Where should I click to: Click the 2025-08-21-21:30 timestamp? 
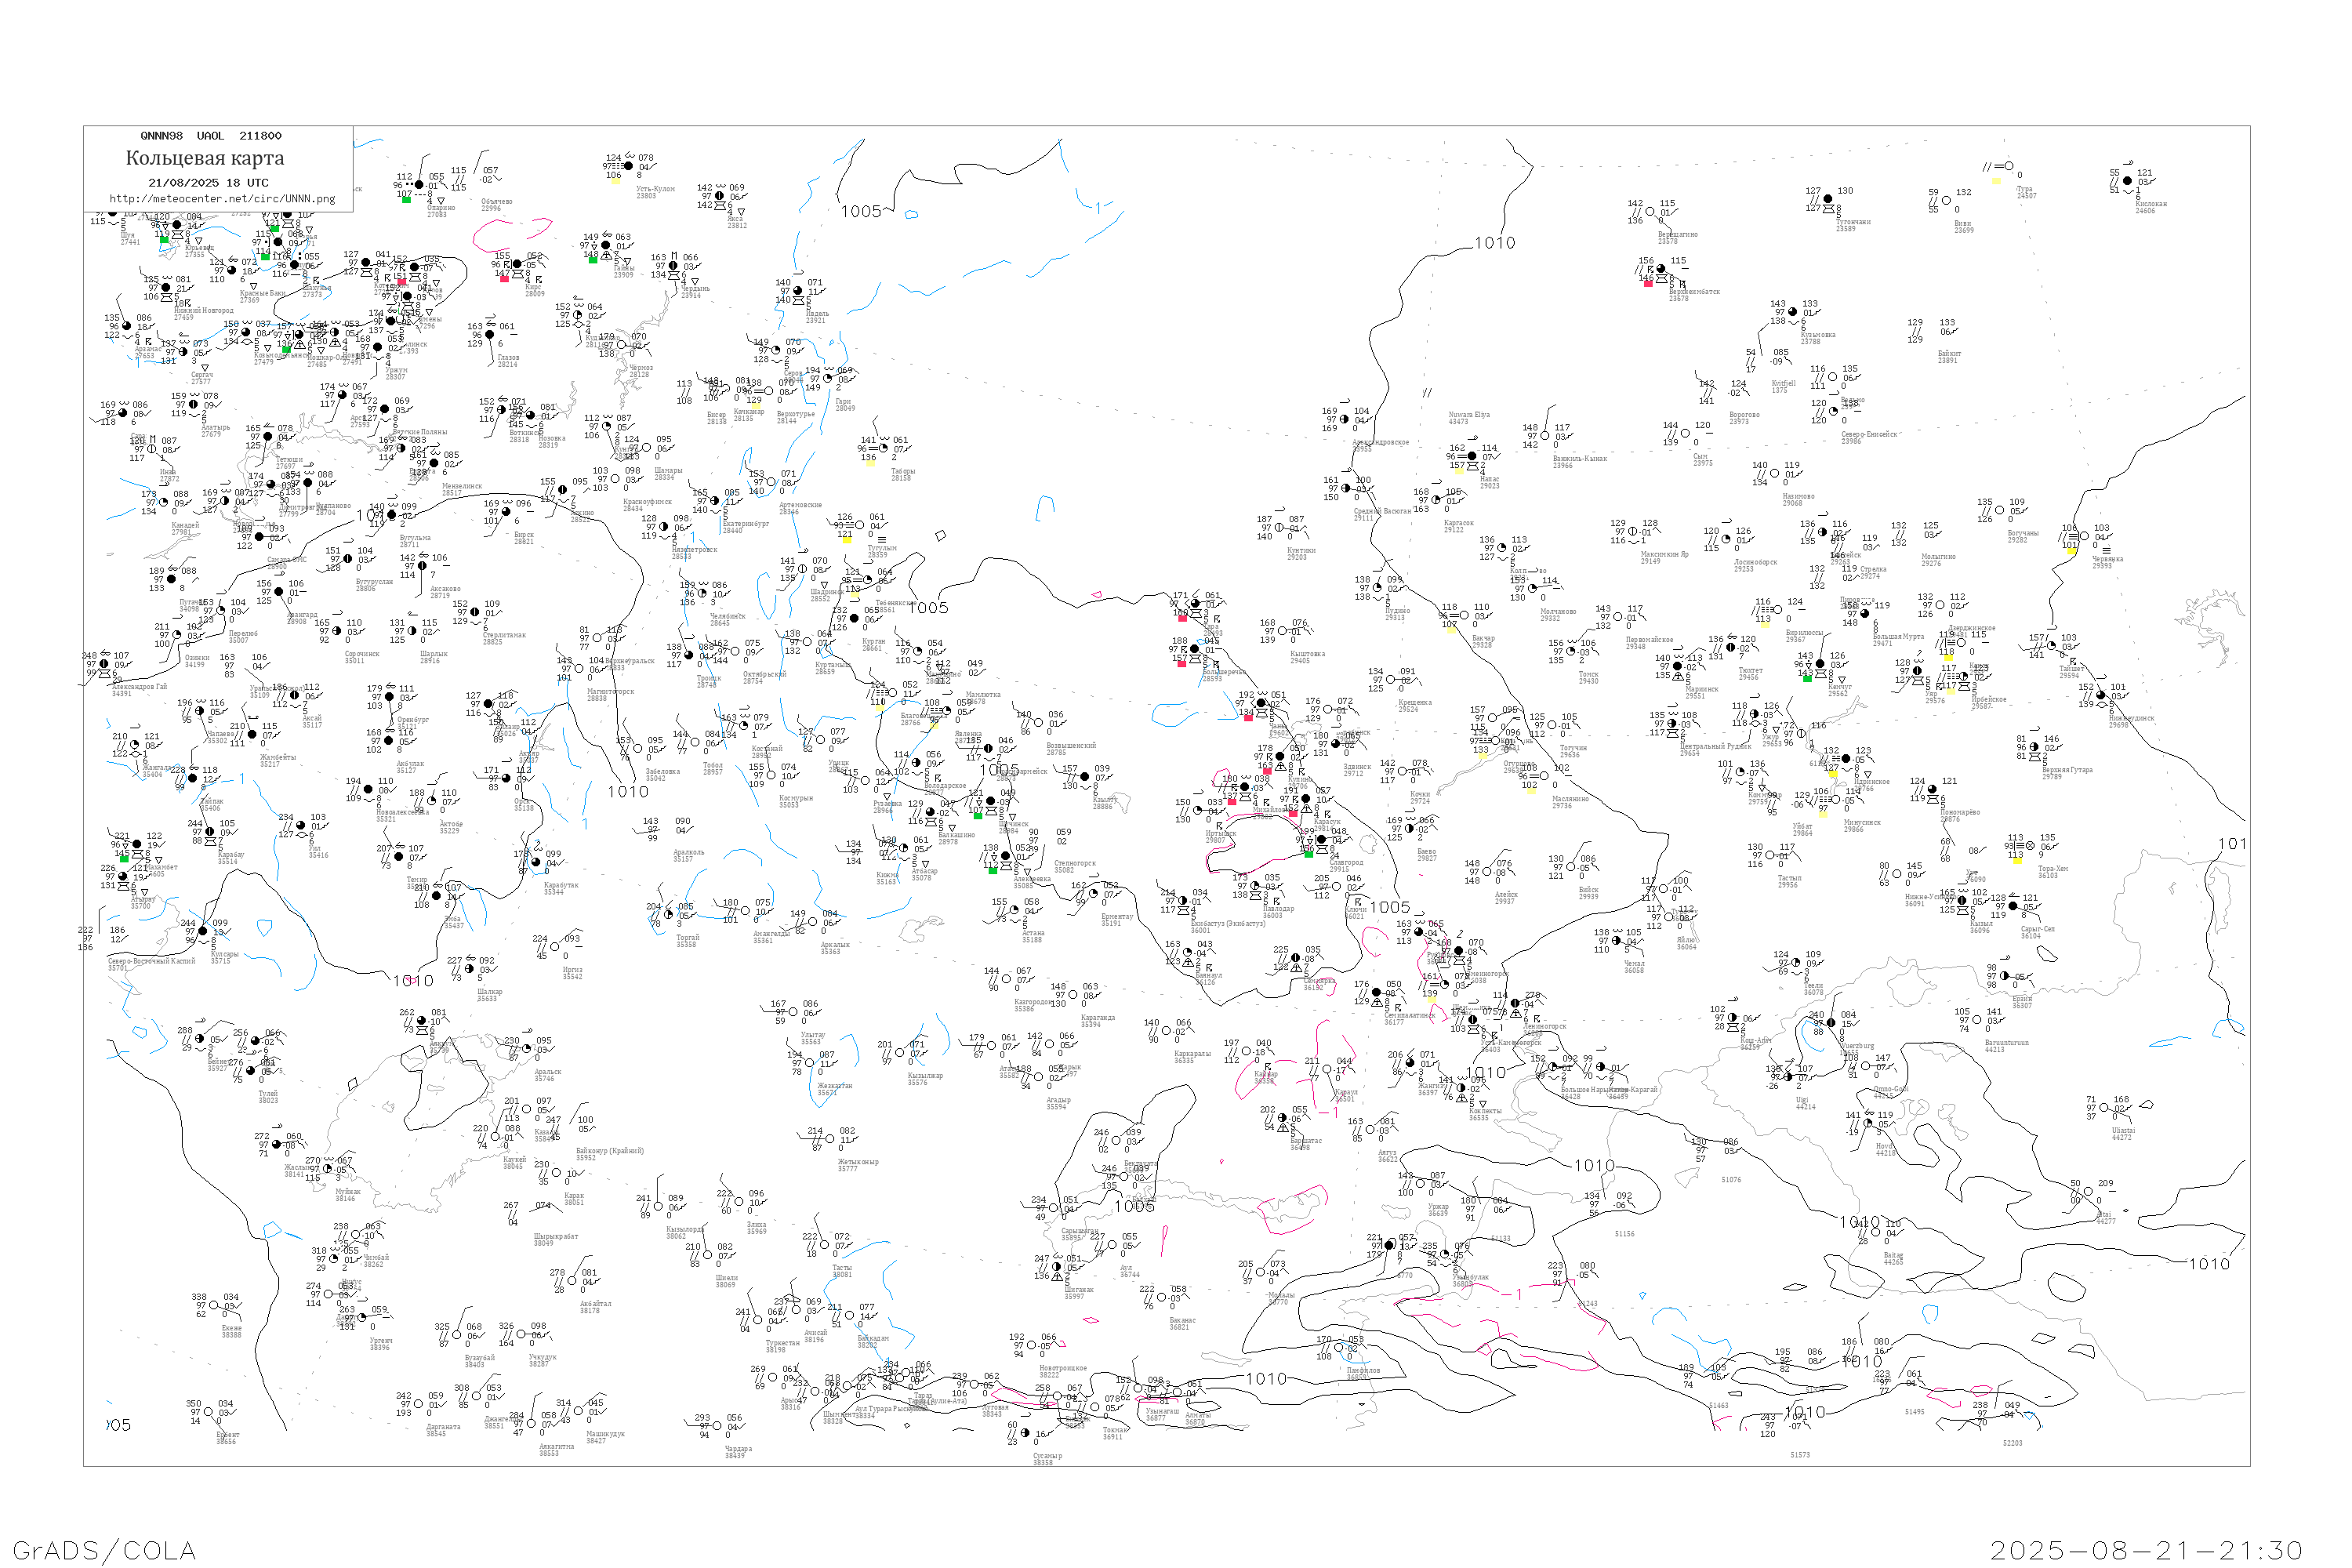2146,1550
